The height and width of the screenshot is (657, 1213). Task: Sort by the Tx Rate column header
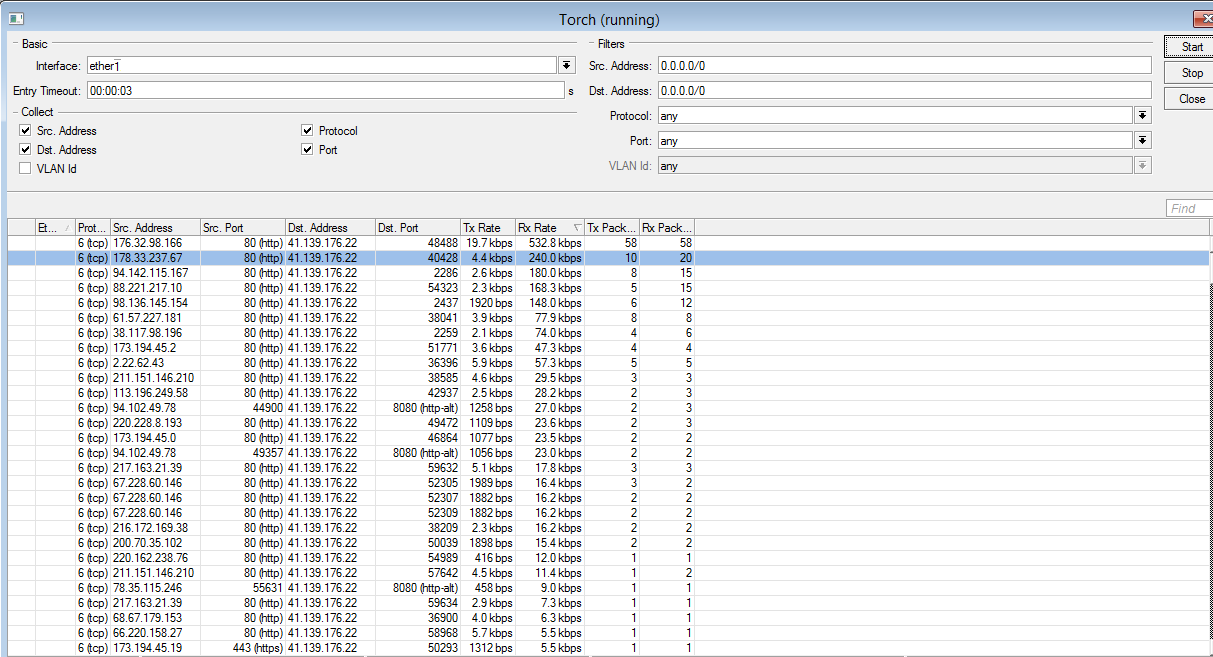[488, 228]
